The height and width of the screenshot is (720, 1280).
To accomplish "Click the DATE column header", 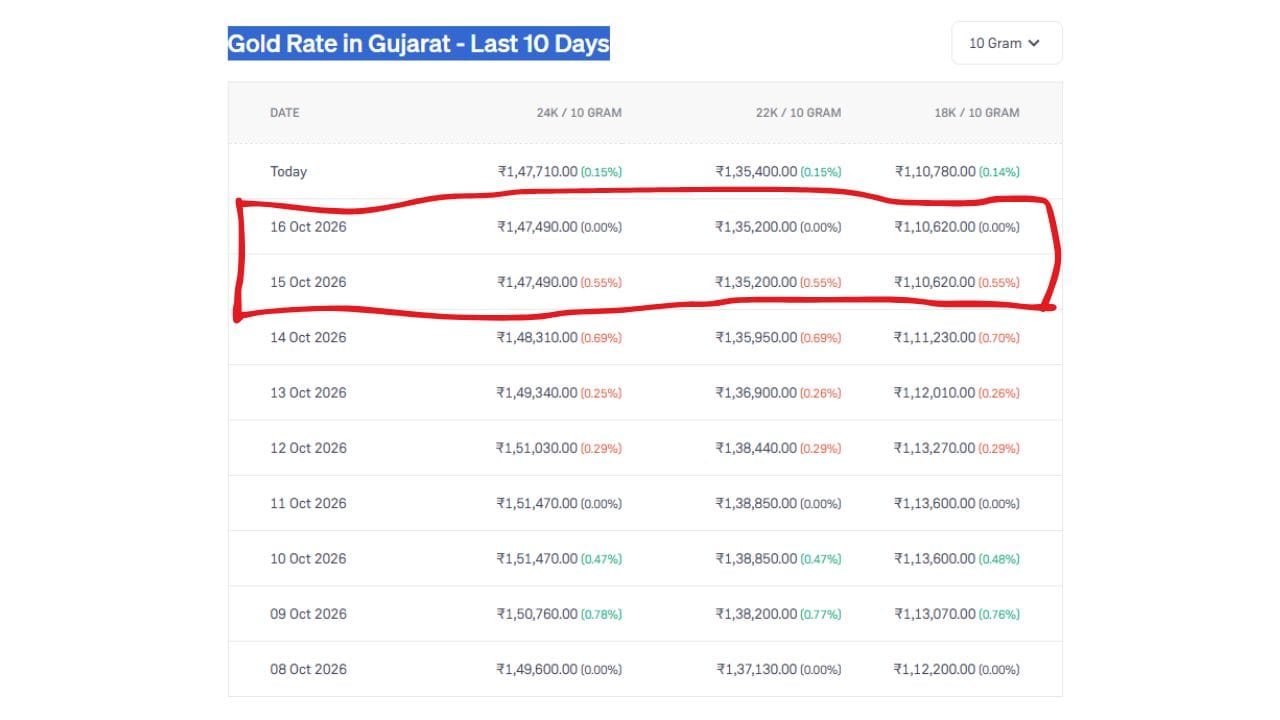I will [x=285, y=113].
